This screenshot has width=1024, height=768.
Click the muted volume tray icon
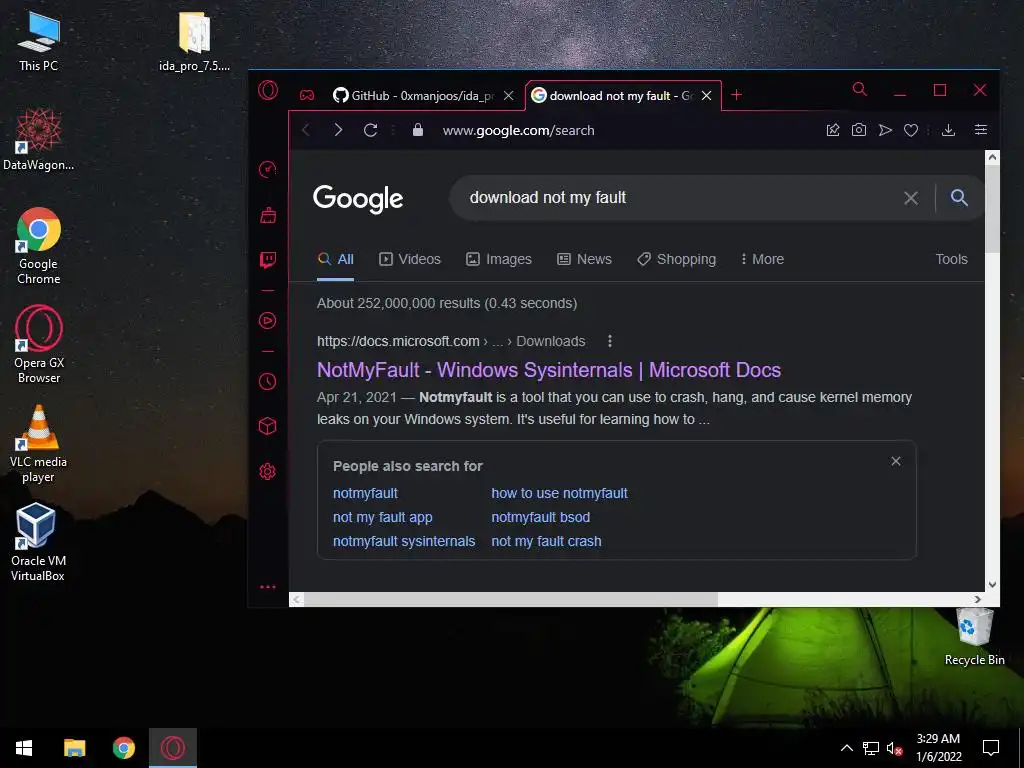click(x=894, y=748)
